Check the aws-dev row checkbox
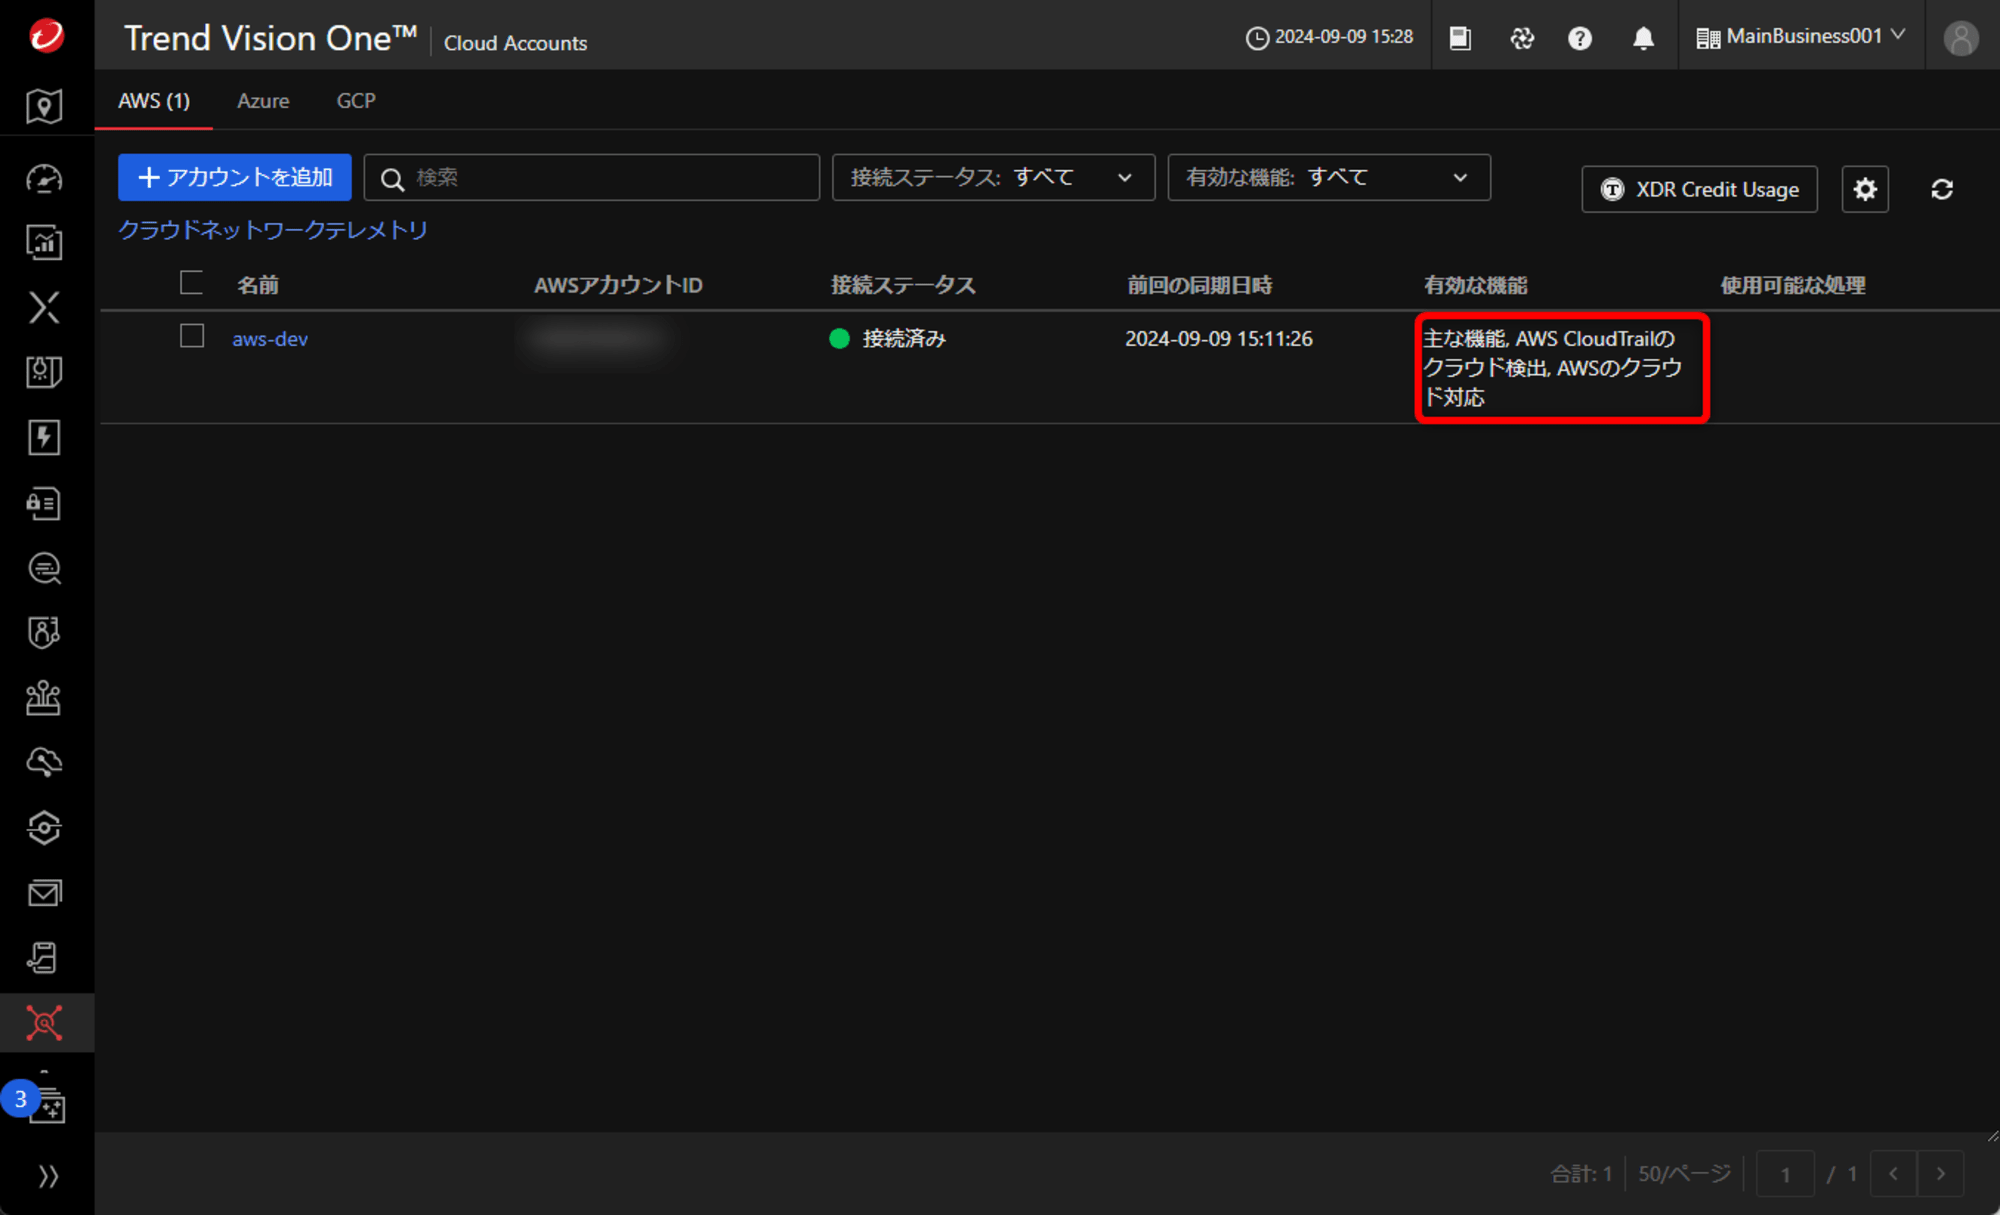Viewport: 2000px width, 1215px height. point(191,336)
